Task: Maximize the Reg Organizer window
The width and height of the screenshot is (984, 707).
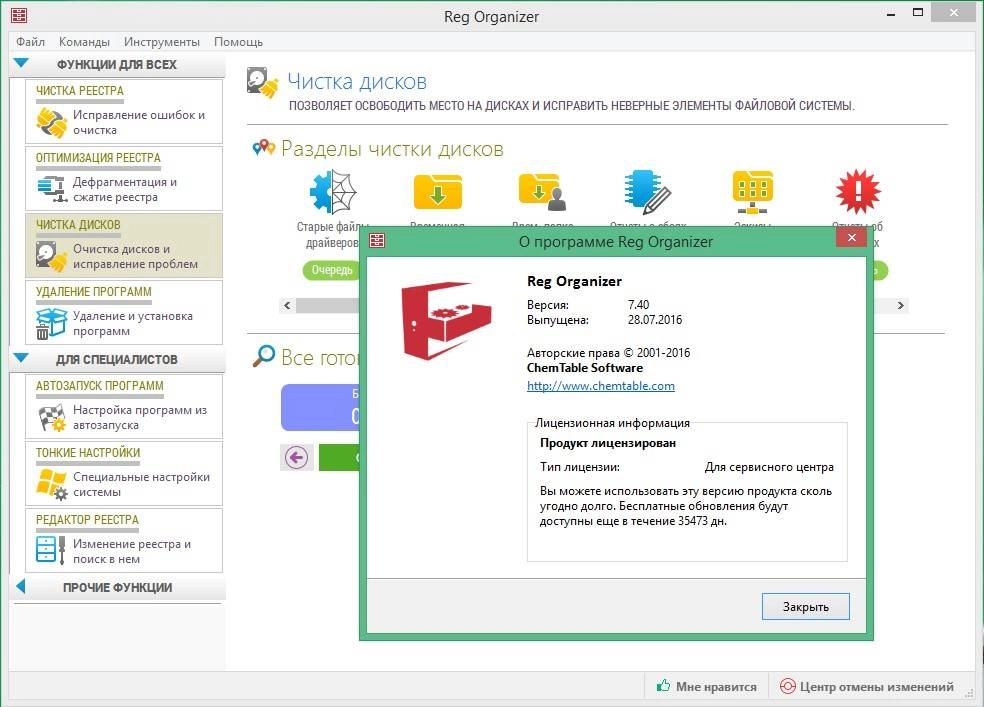Action: click(917, 13)
